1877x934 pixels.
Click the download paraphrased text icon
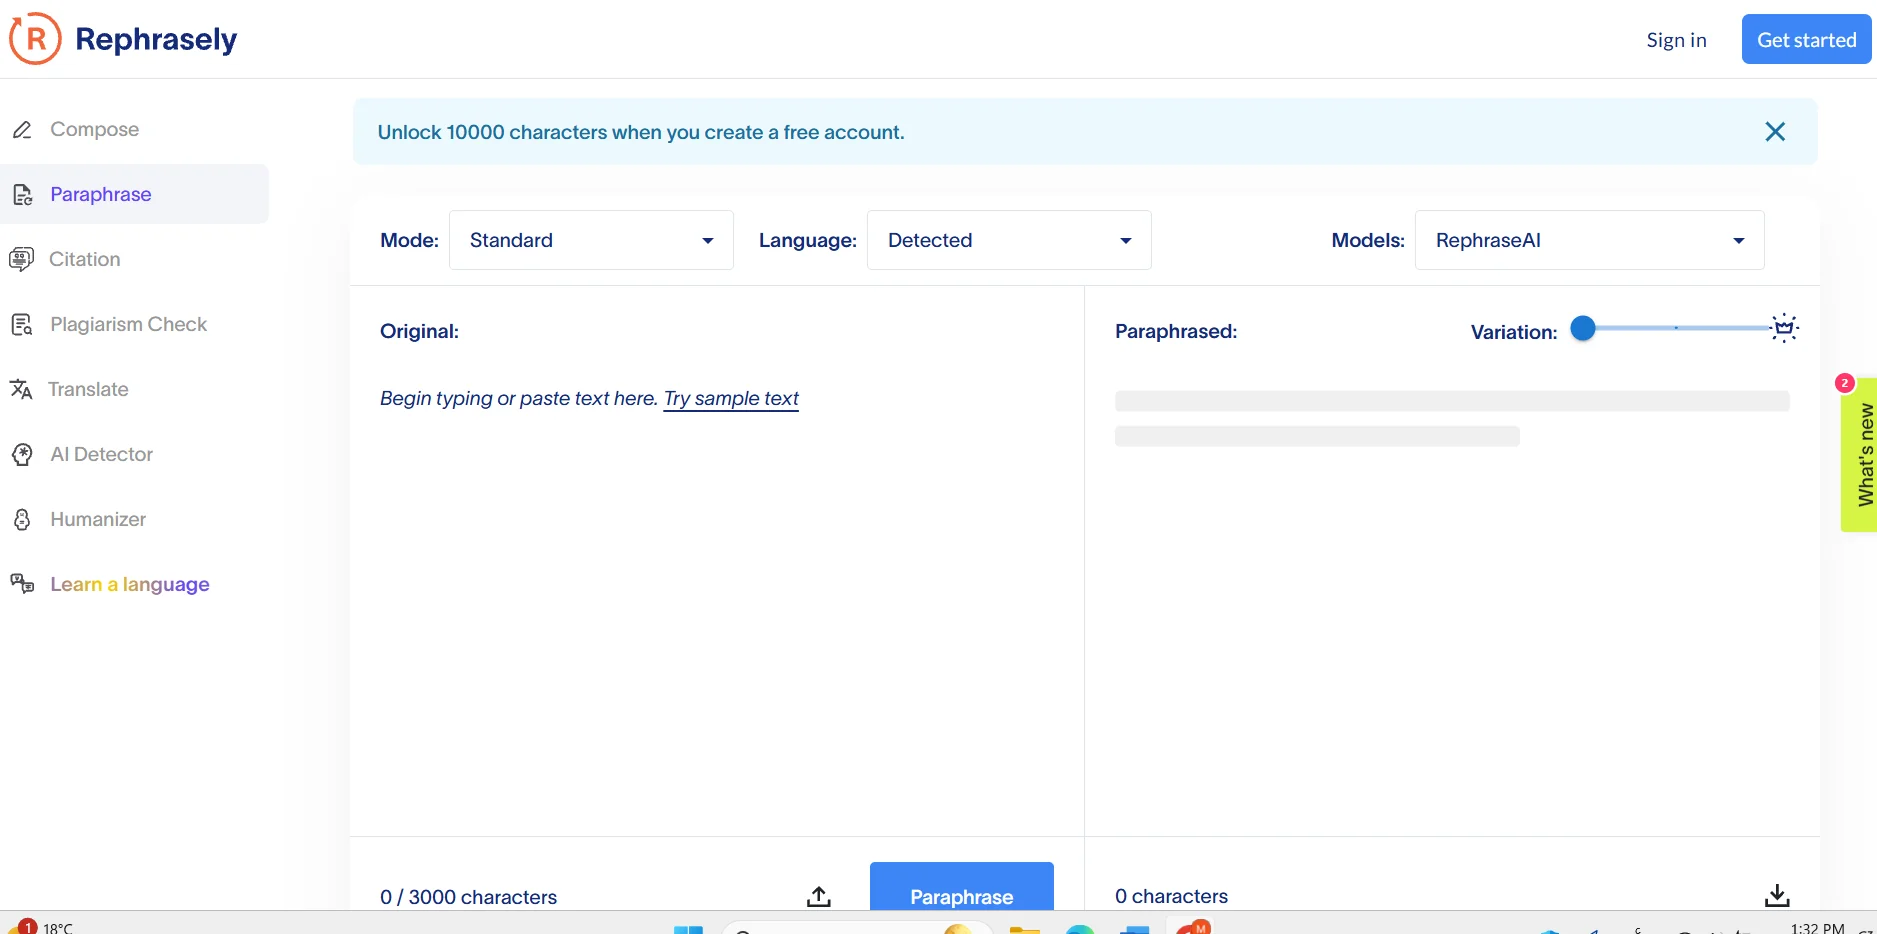(x=1776, y=895)
